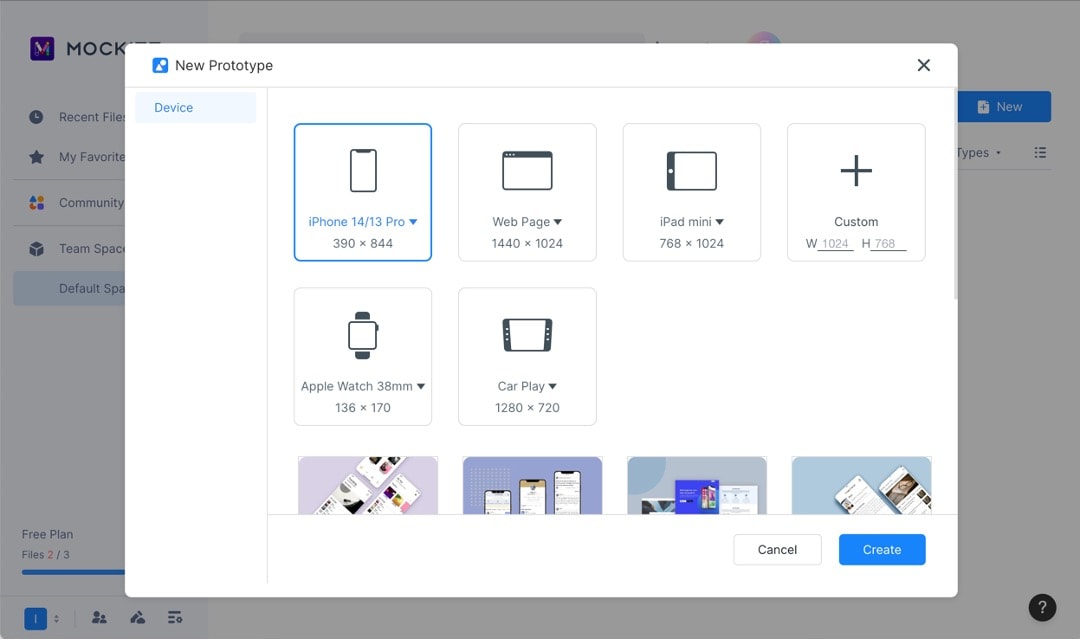Click the Community colorful icon
Viewport: 1080px width, 640px height.
tap(37, 203)
